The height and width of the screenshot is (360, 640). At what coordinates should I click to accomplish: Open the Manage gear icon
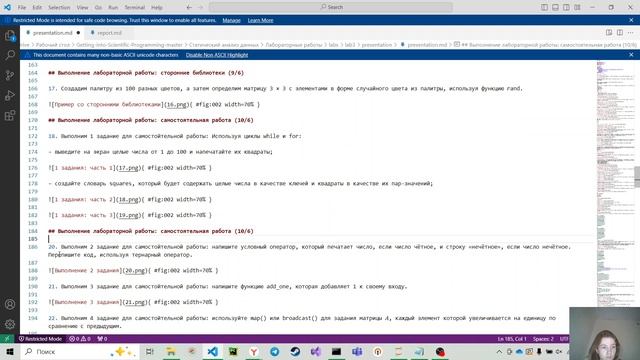10,324
